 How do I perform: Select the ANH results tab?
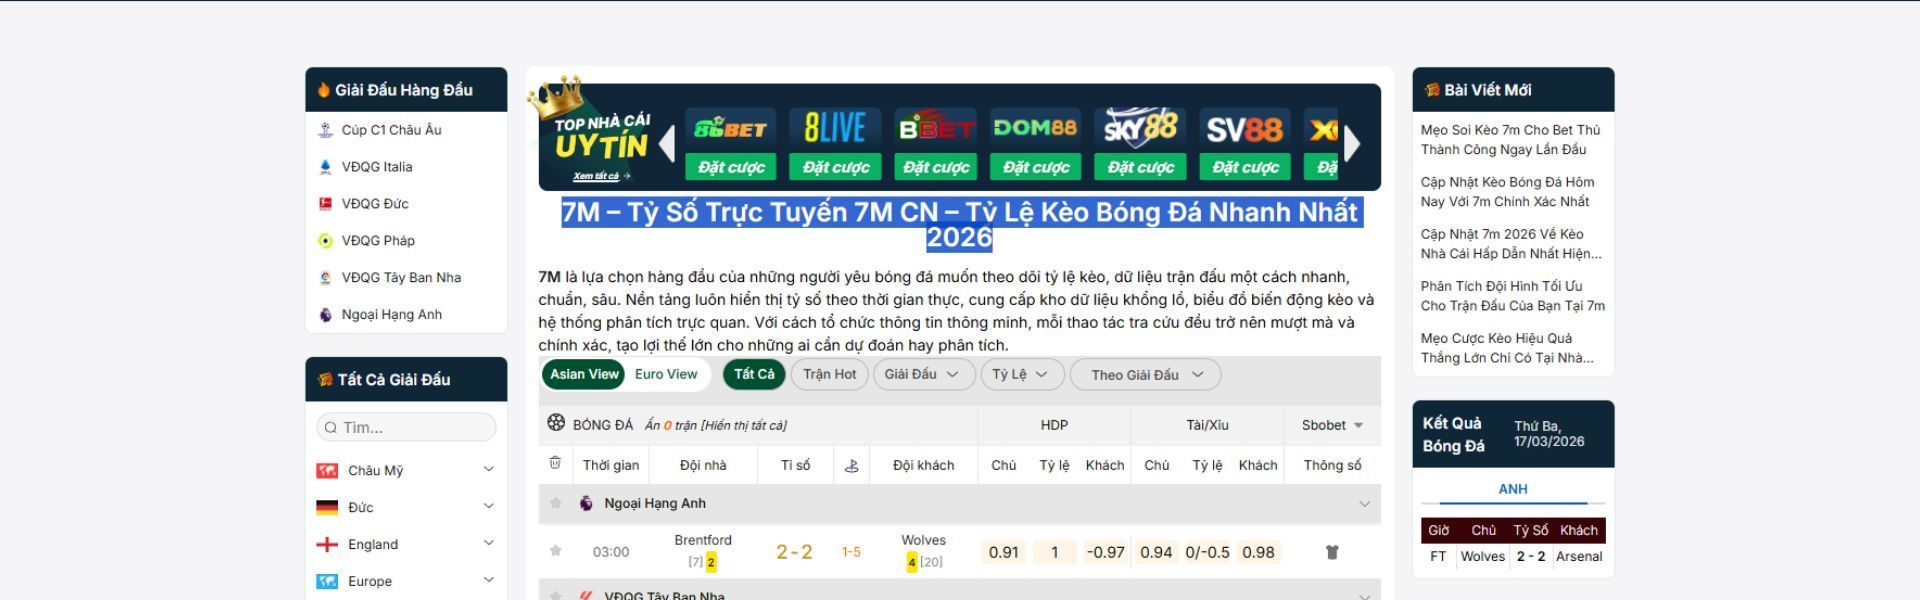coord(1512,489)
